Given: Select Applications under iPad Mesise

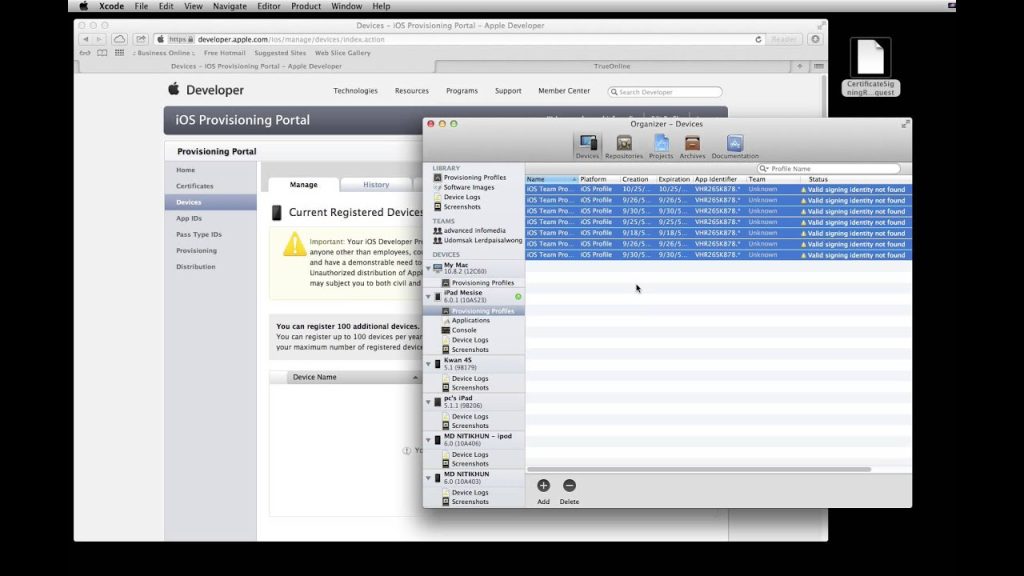Looking at the screenshot, I should (470, 321).
